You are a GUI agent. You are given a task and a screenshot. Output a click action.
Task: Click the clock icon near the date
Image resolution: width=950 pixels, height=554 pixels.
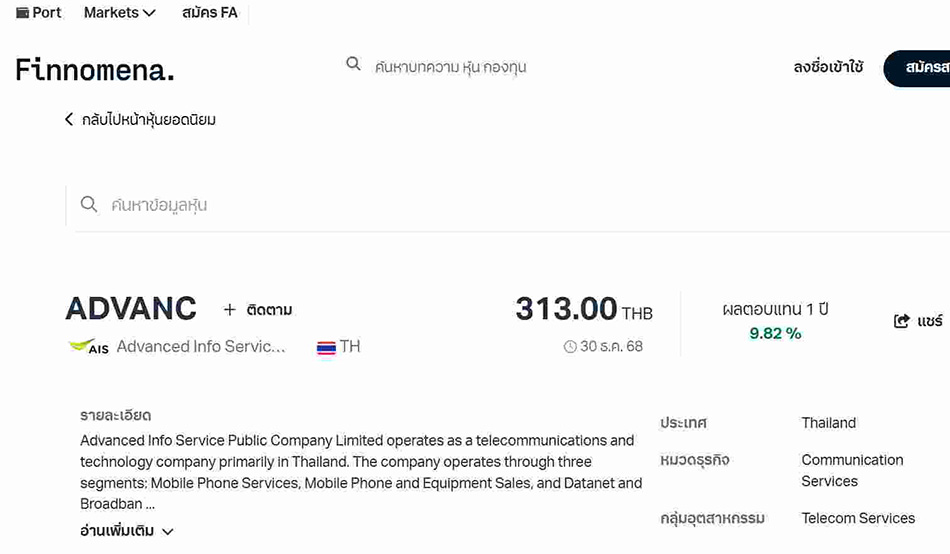coord(570,347)
